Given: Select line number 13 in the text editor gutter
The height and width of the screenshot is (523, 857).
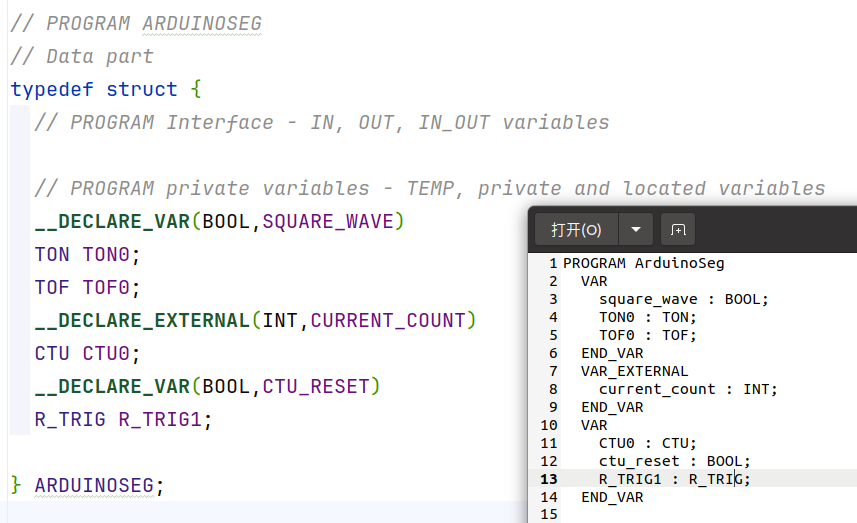Looking at the screenshot, I should (549, 479).
